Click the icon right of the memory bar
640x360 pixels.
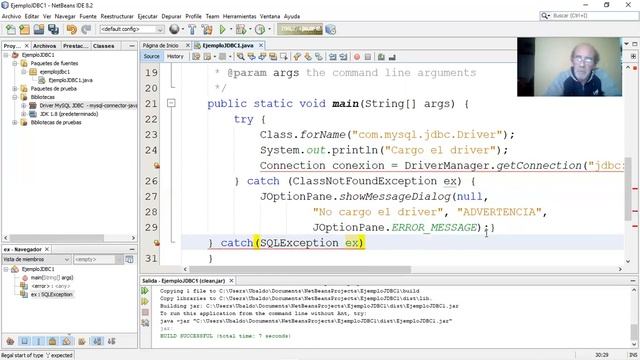331,29
